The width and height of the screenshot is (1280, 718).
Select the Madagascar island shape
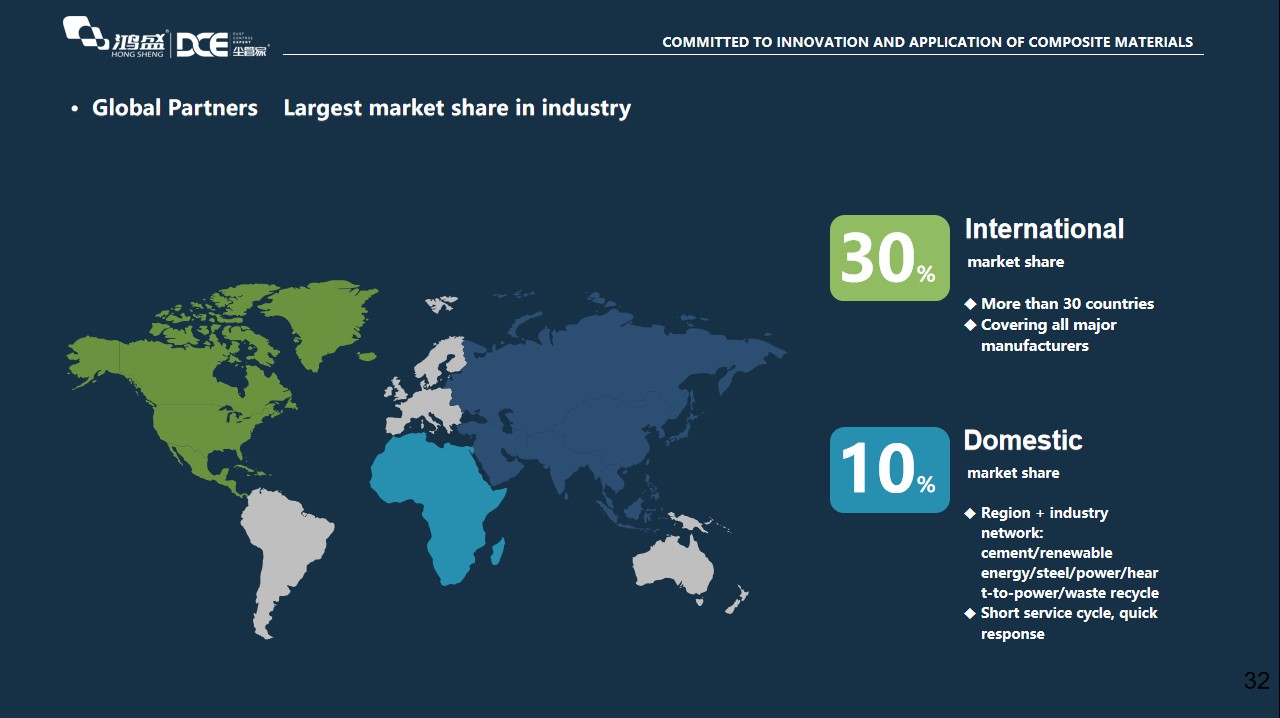[x=503, y=550]
